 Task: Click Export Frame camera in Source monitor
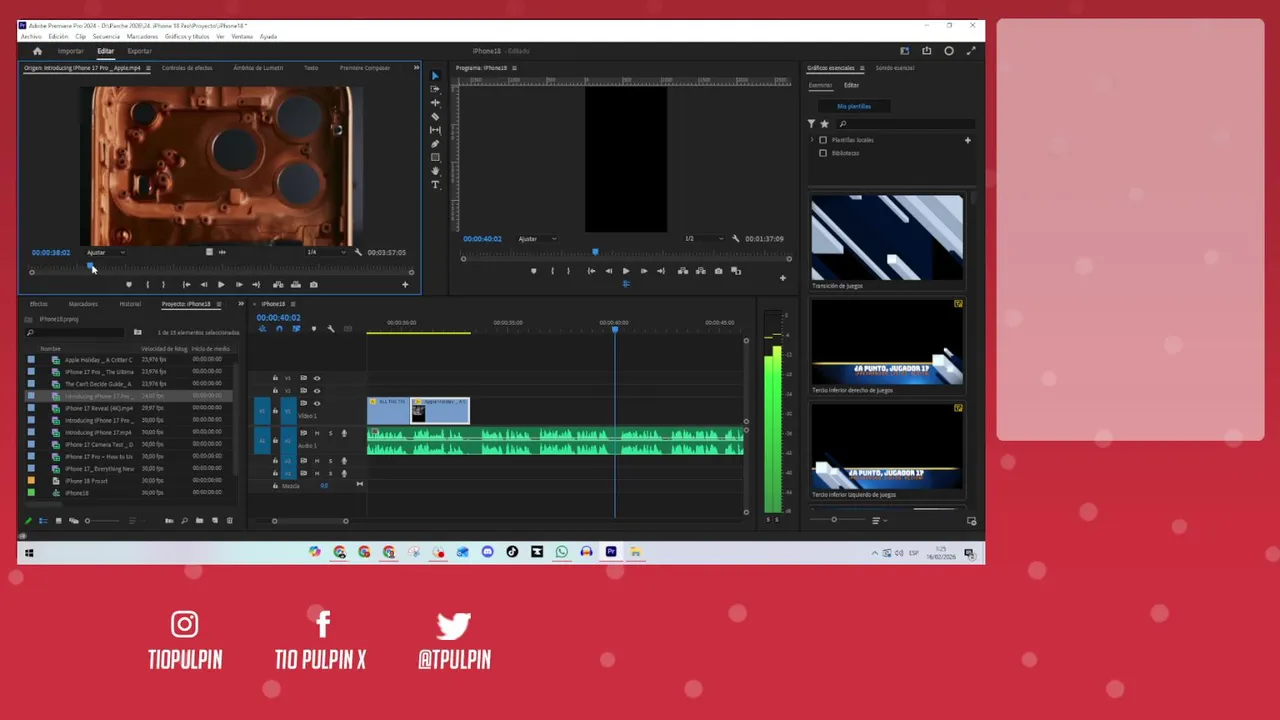click(313, 284)
